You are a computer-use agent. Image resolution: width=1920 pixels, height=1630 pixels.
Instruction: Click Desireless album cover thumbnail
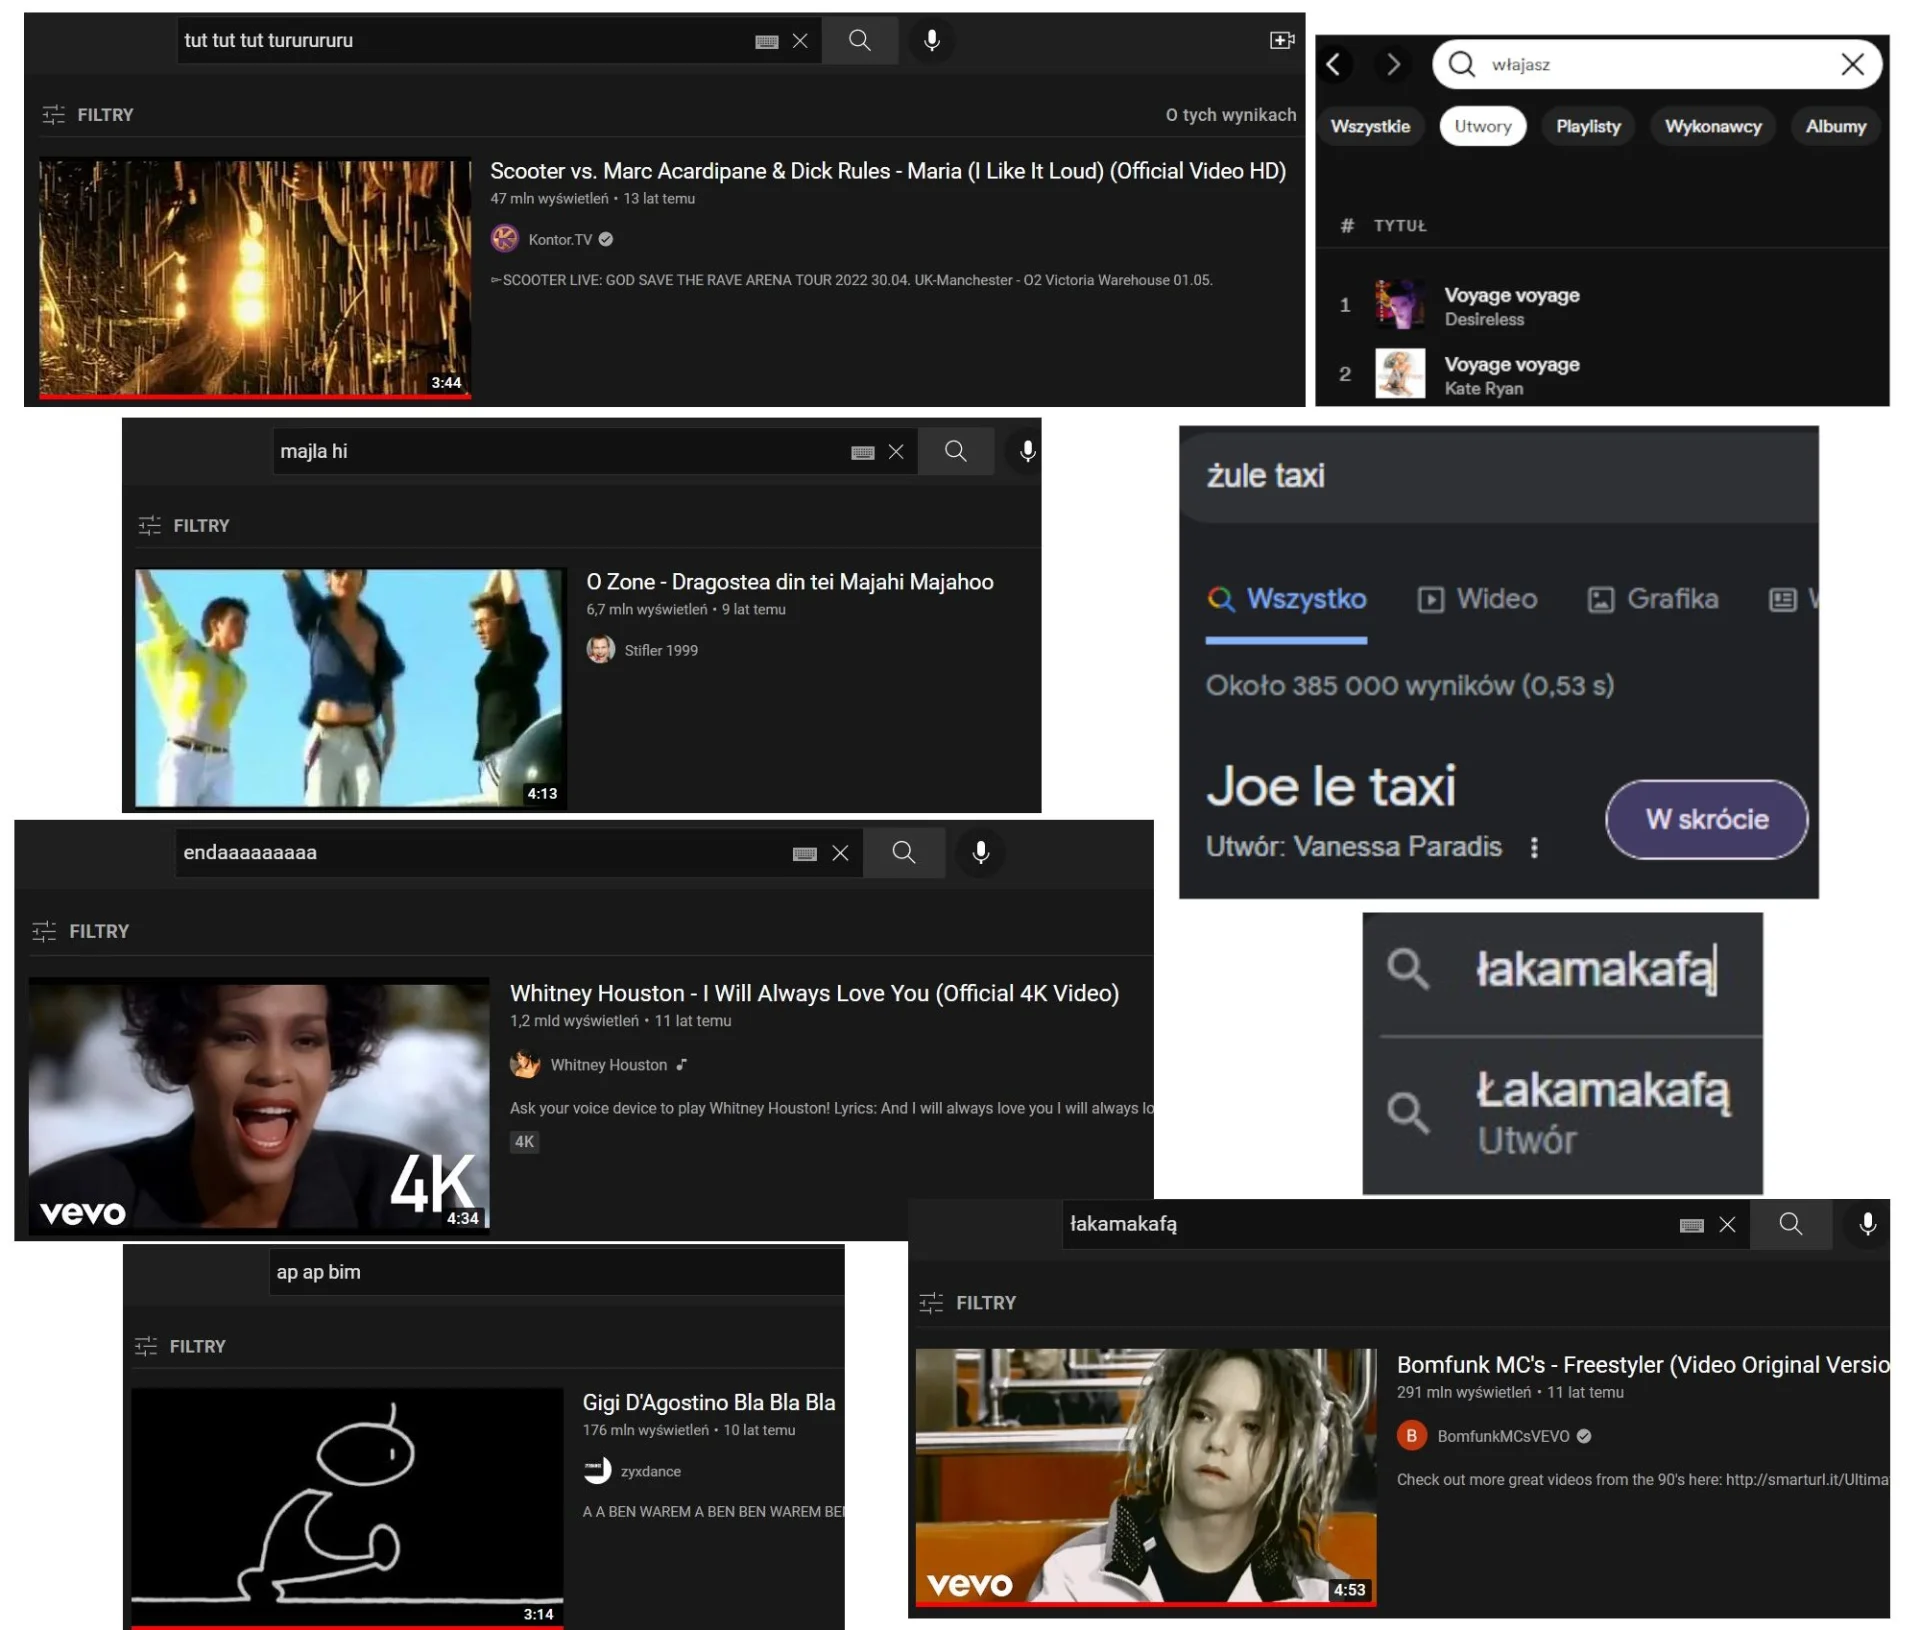tap(1399, 305)
